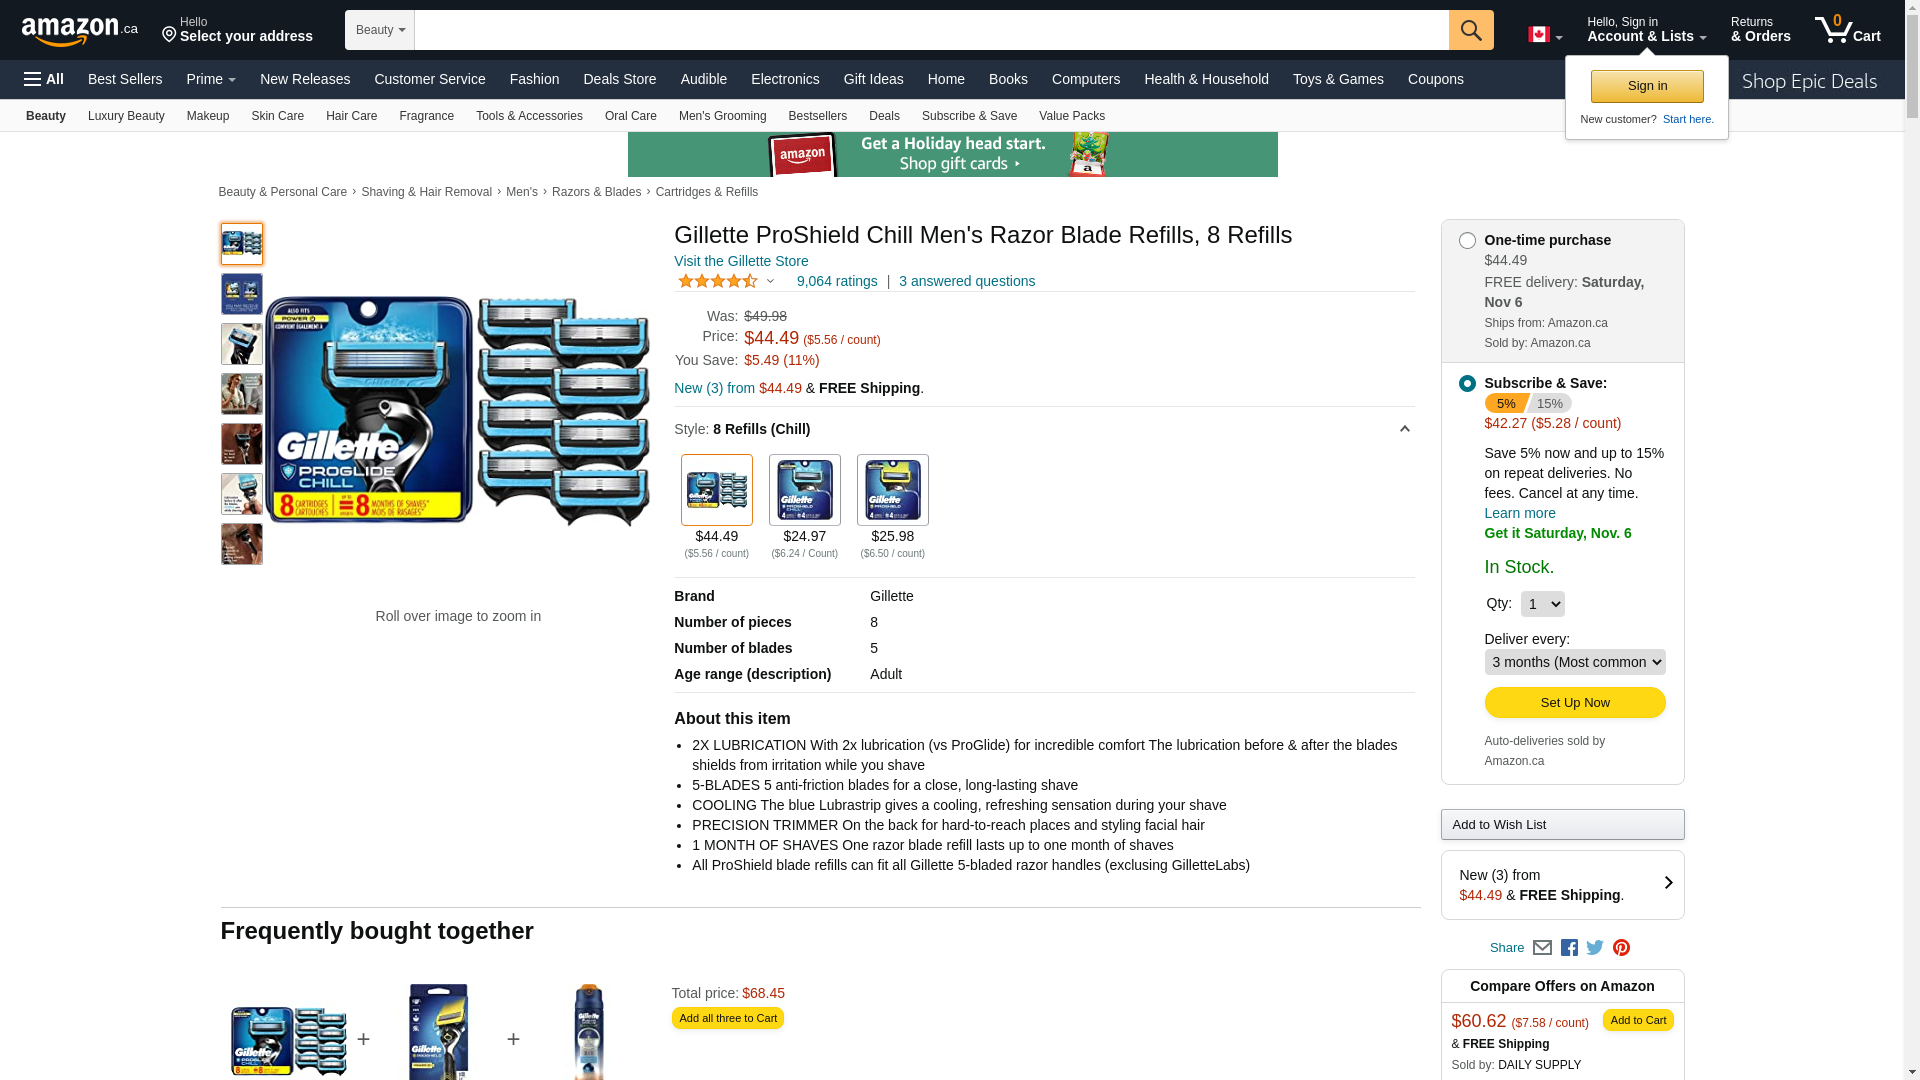Share via email envelope icon
The width and height of the screenshot is (1920, 1080).
(x=1542, y=948)
